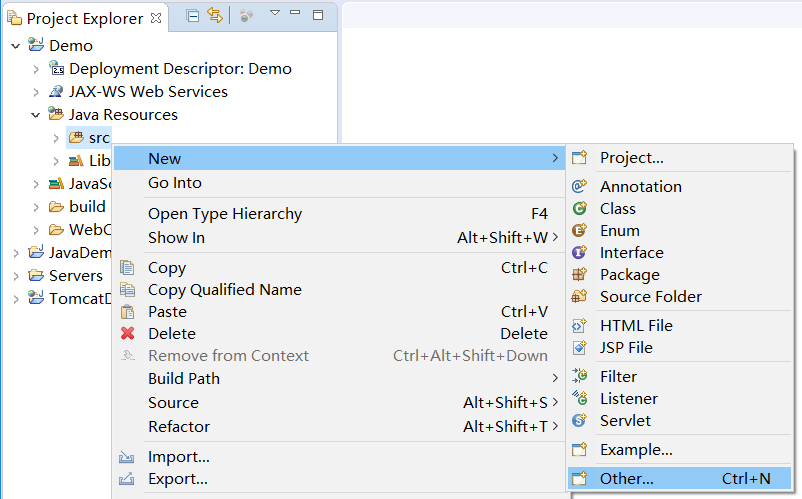Expand the Deployment Descriptor: Demo node
Viewport: 802px width, 499px height.
tap(36, 69)
